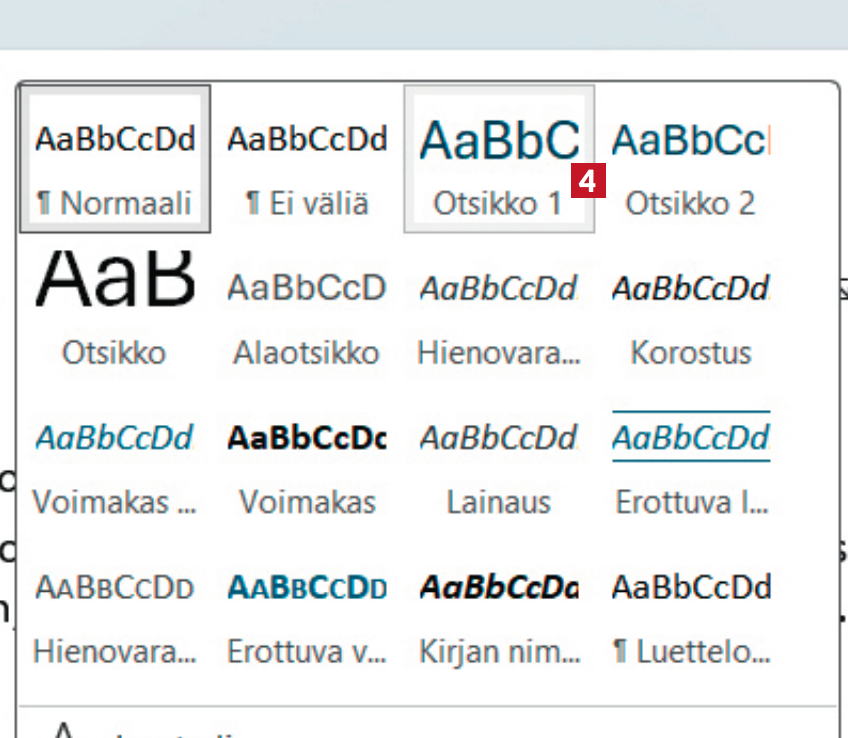
Task: Apply the large Otsikko title style
Action: (x=114, y=308)
